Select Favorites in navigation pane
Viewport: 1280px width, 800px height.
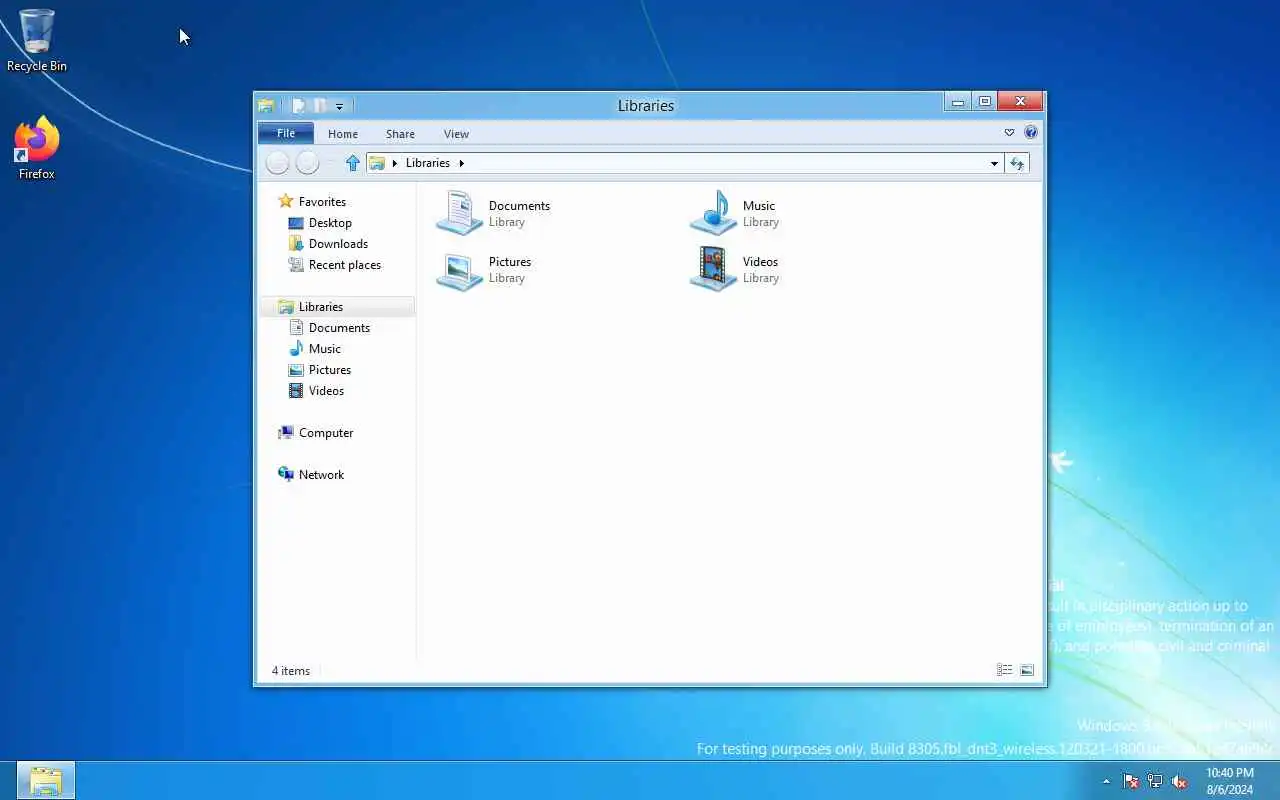click(322, 201)
